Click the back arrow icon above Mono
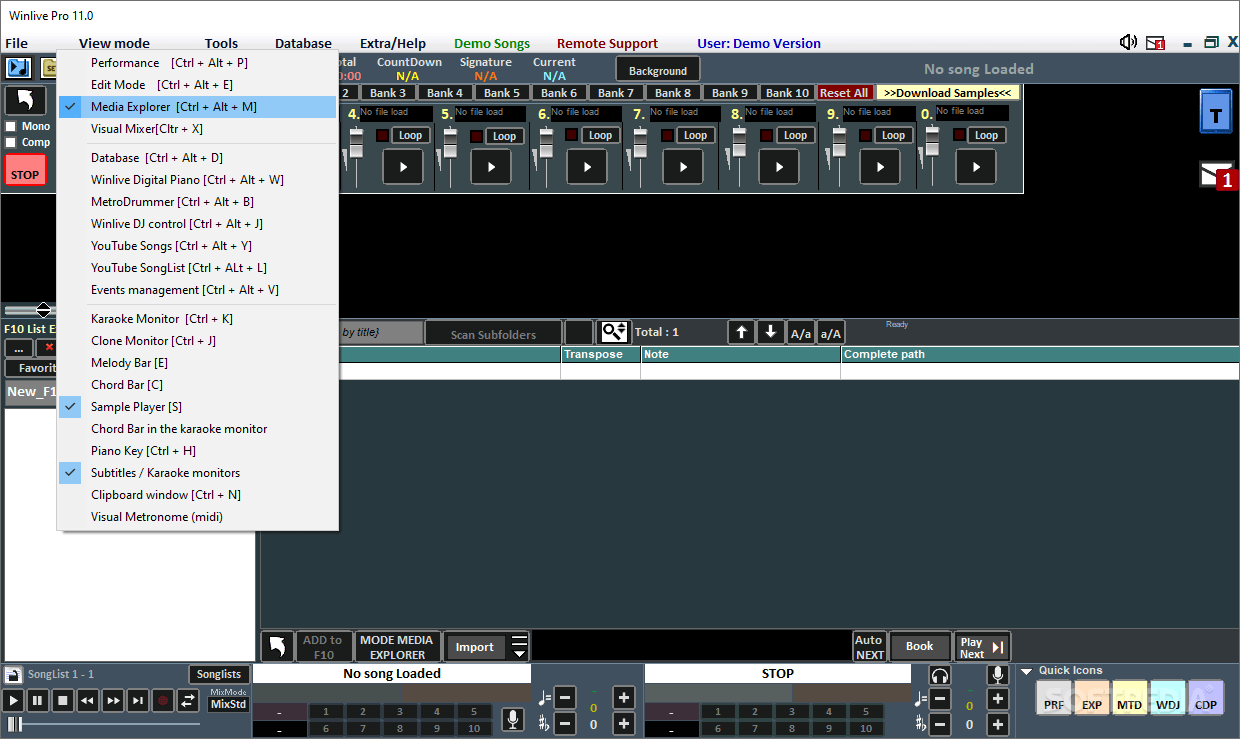 25,101
